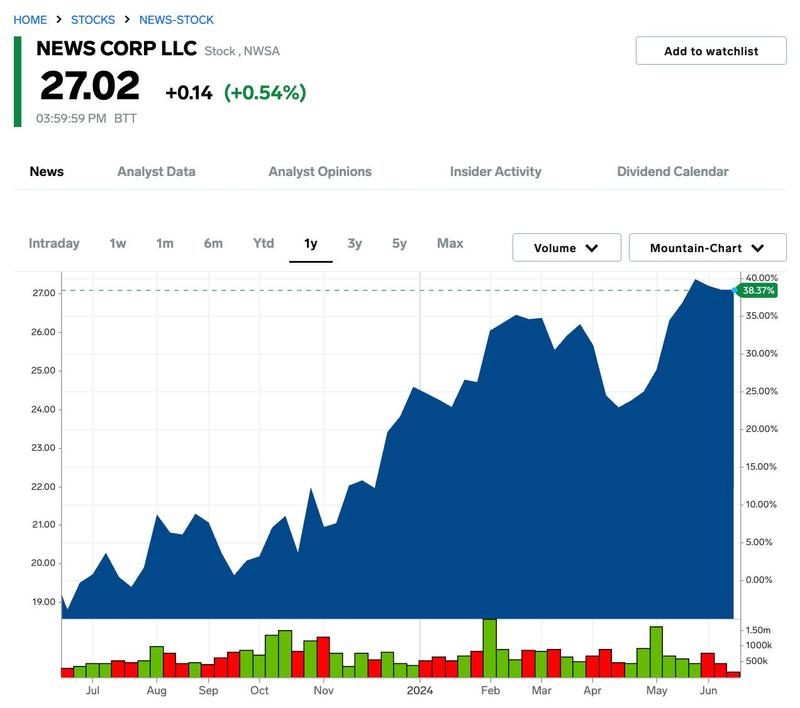Expand the Mountain-Chart type dropdown
The width and height of the screenshot is (800, 708).
(x=707, y=247)
